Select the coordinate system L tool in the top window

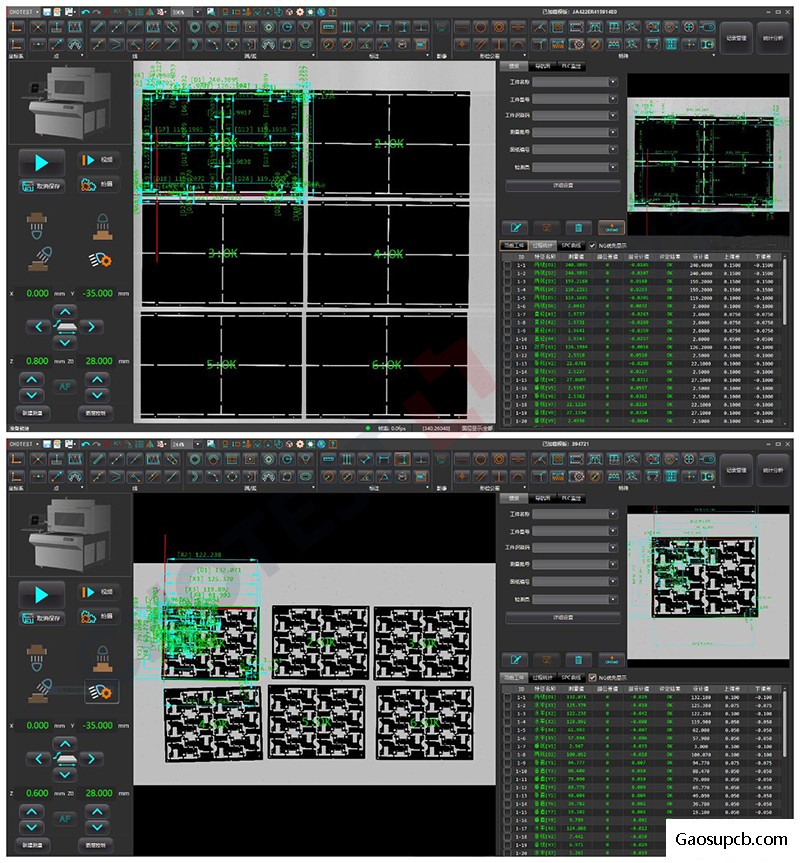point(17,27)
